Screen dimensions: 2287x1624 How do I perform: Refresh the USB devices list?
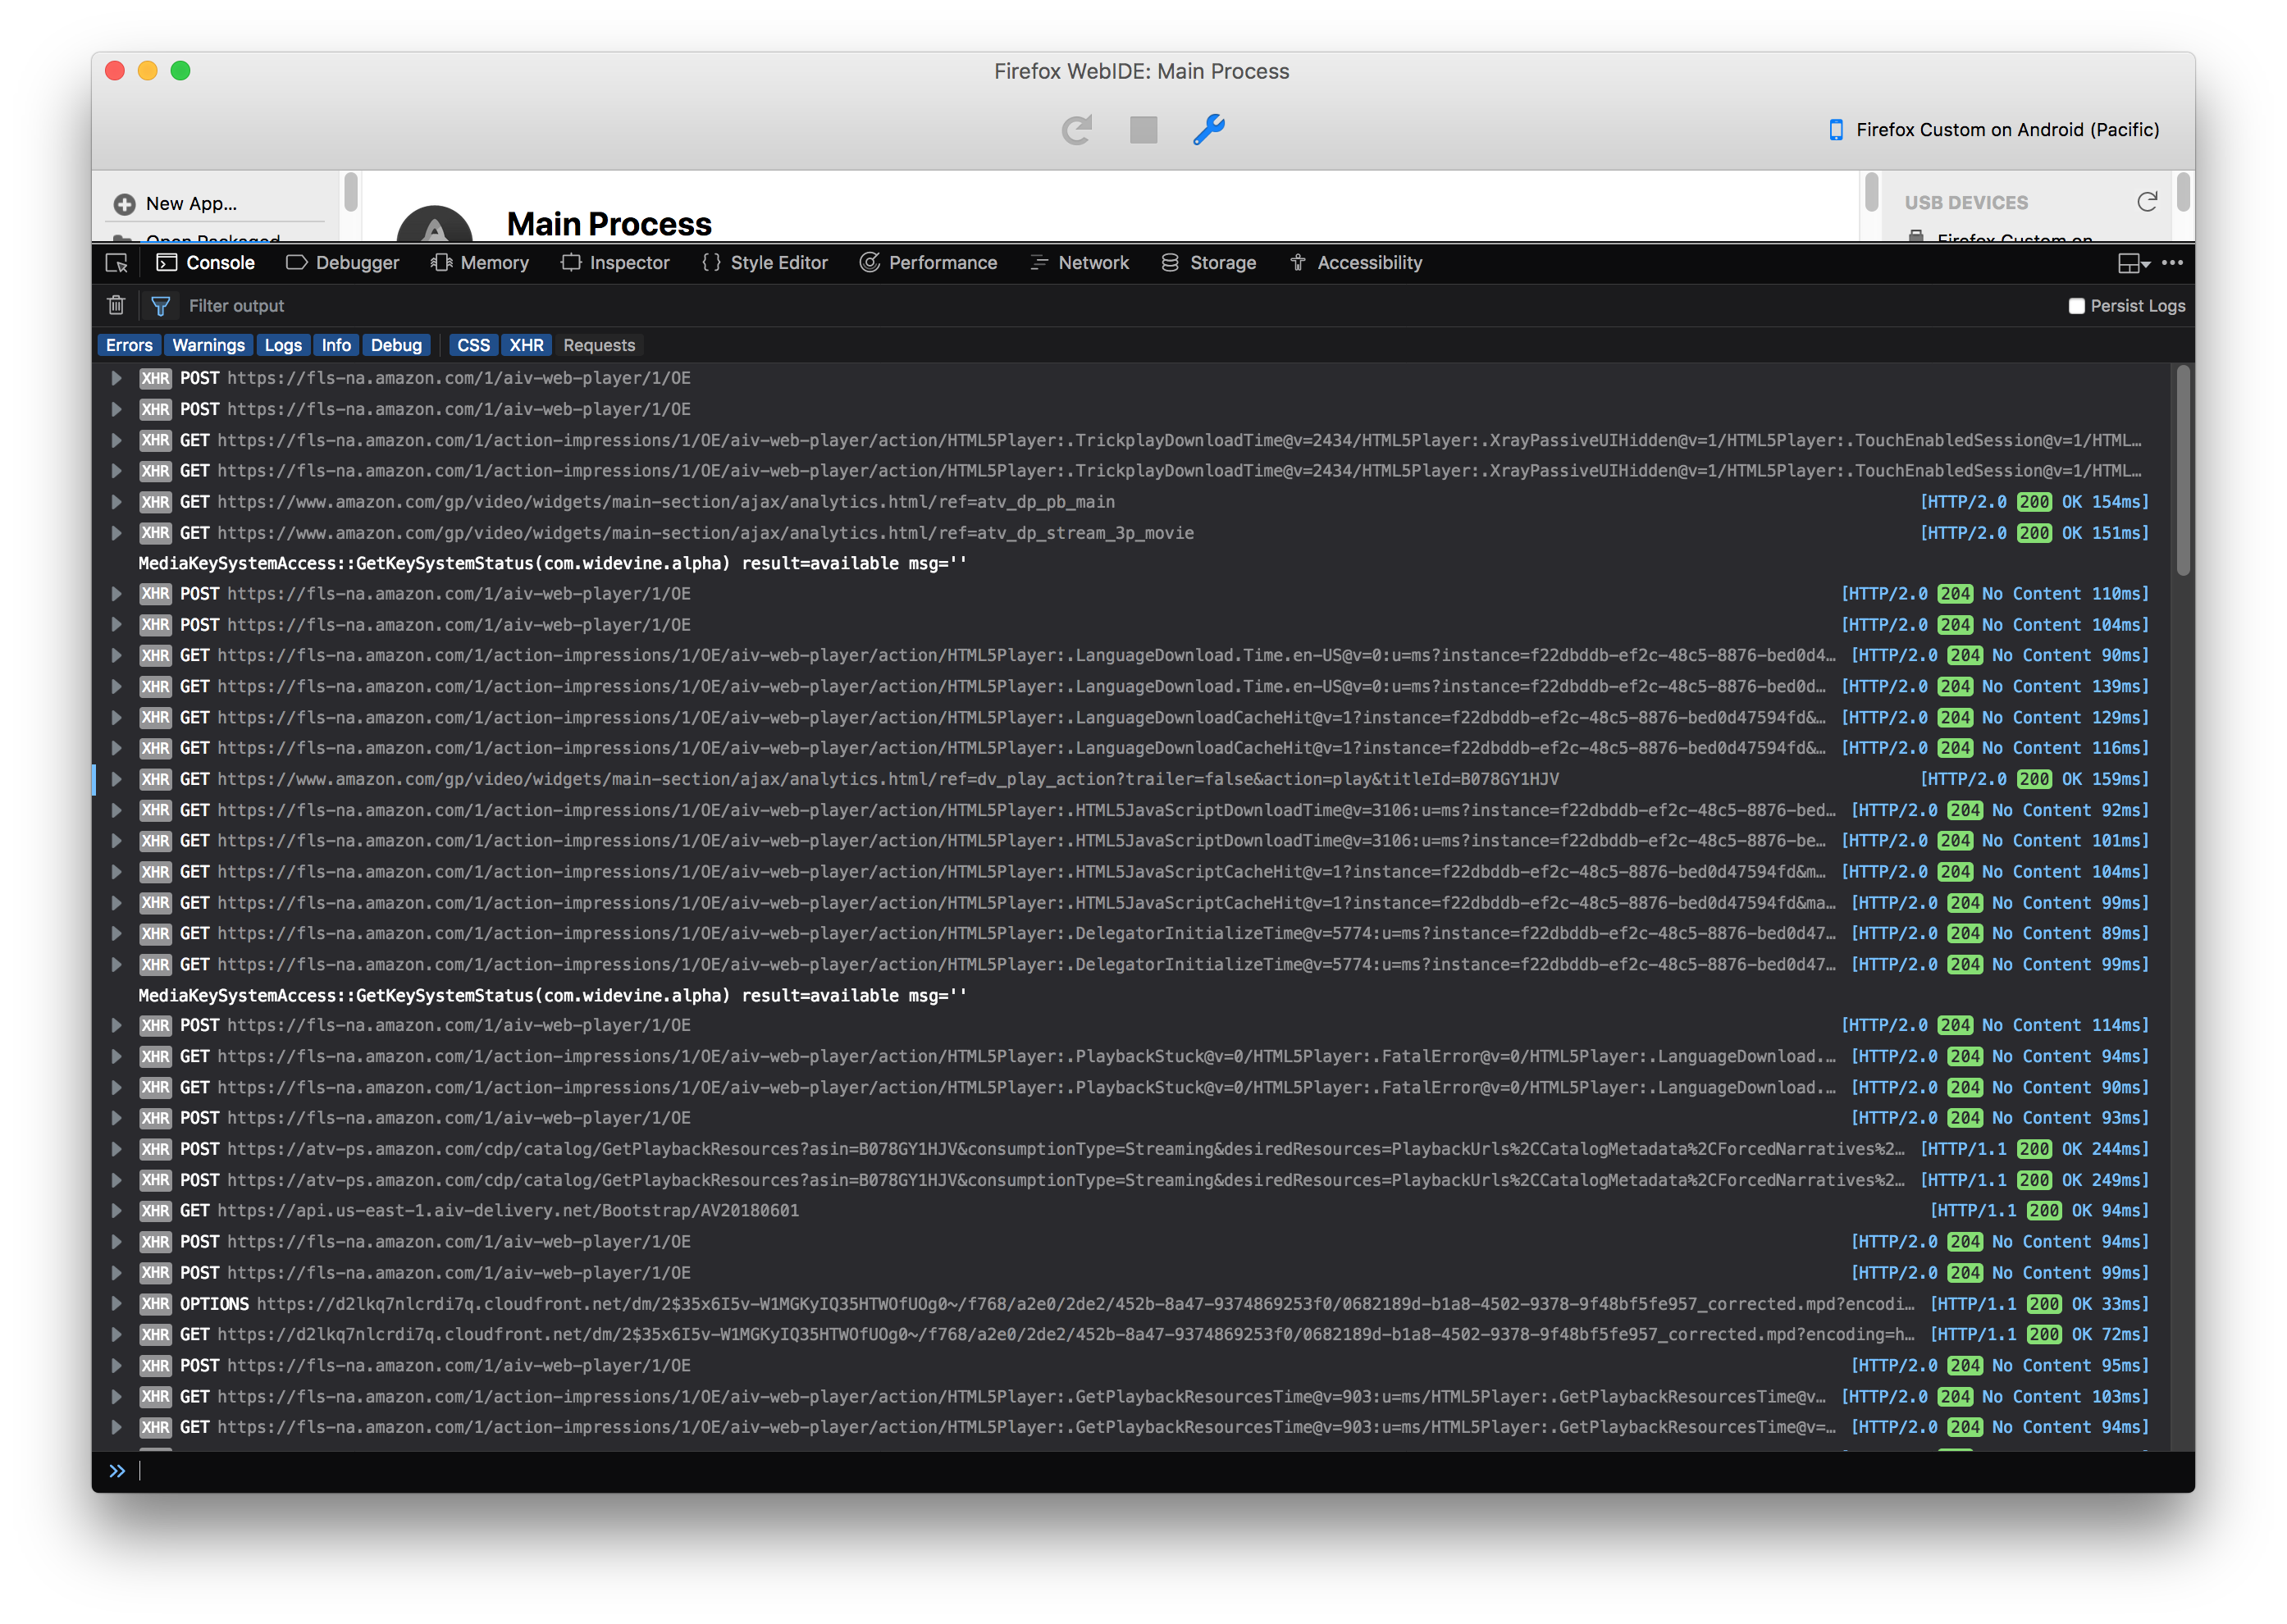(2148, 201)
